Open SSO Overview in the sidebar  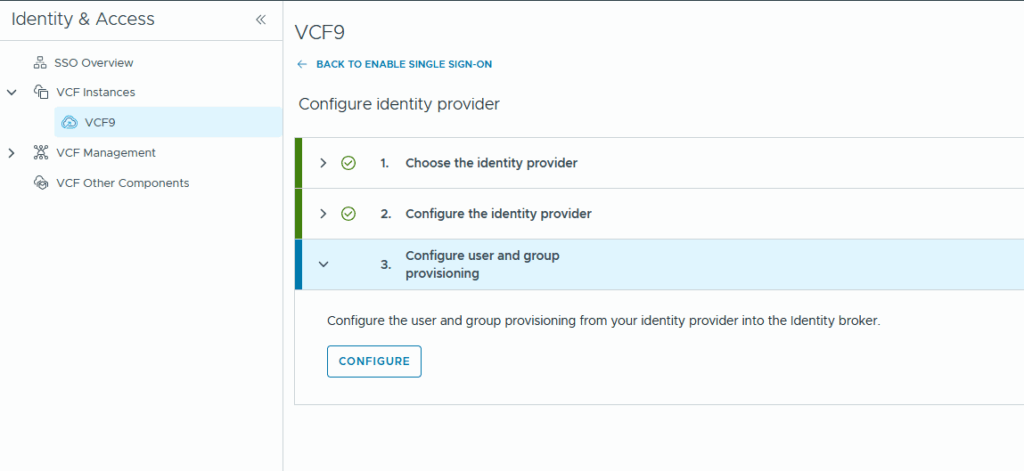point(93,63)
